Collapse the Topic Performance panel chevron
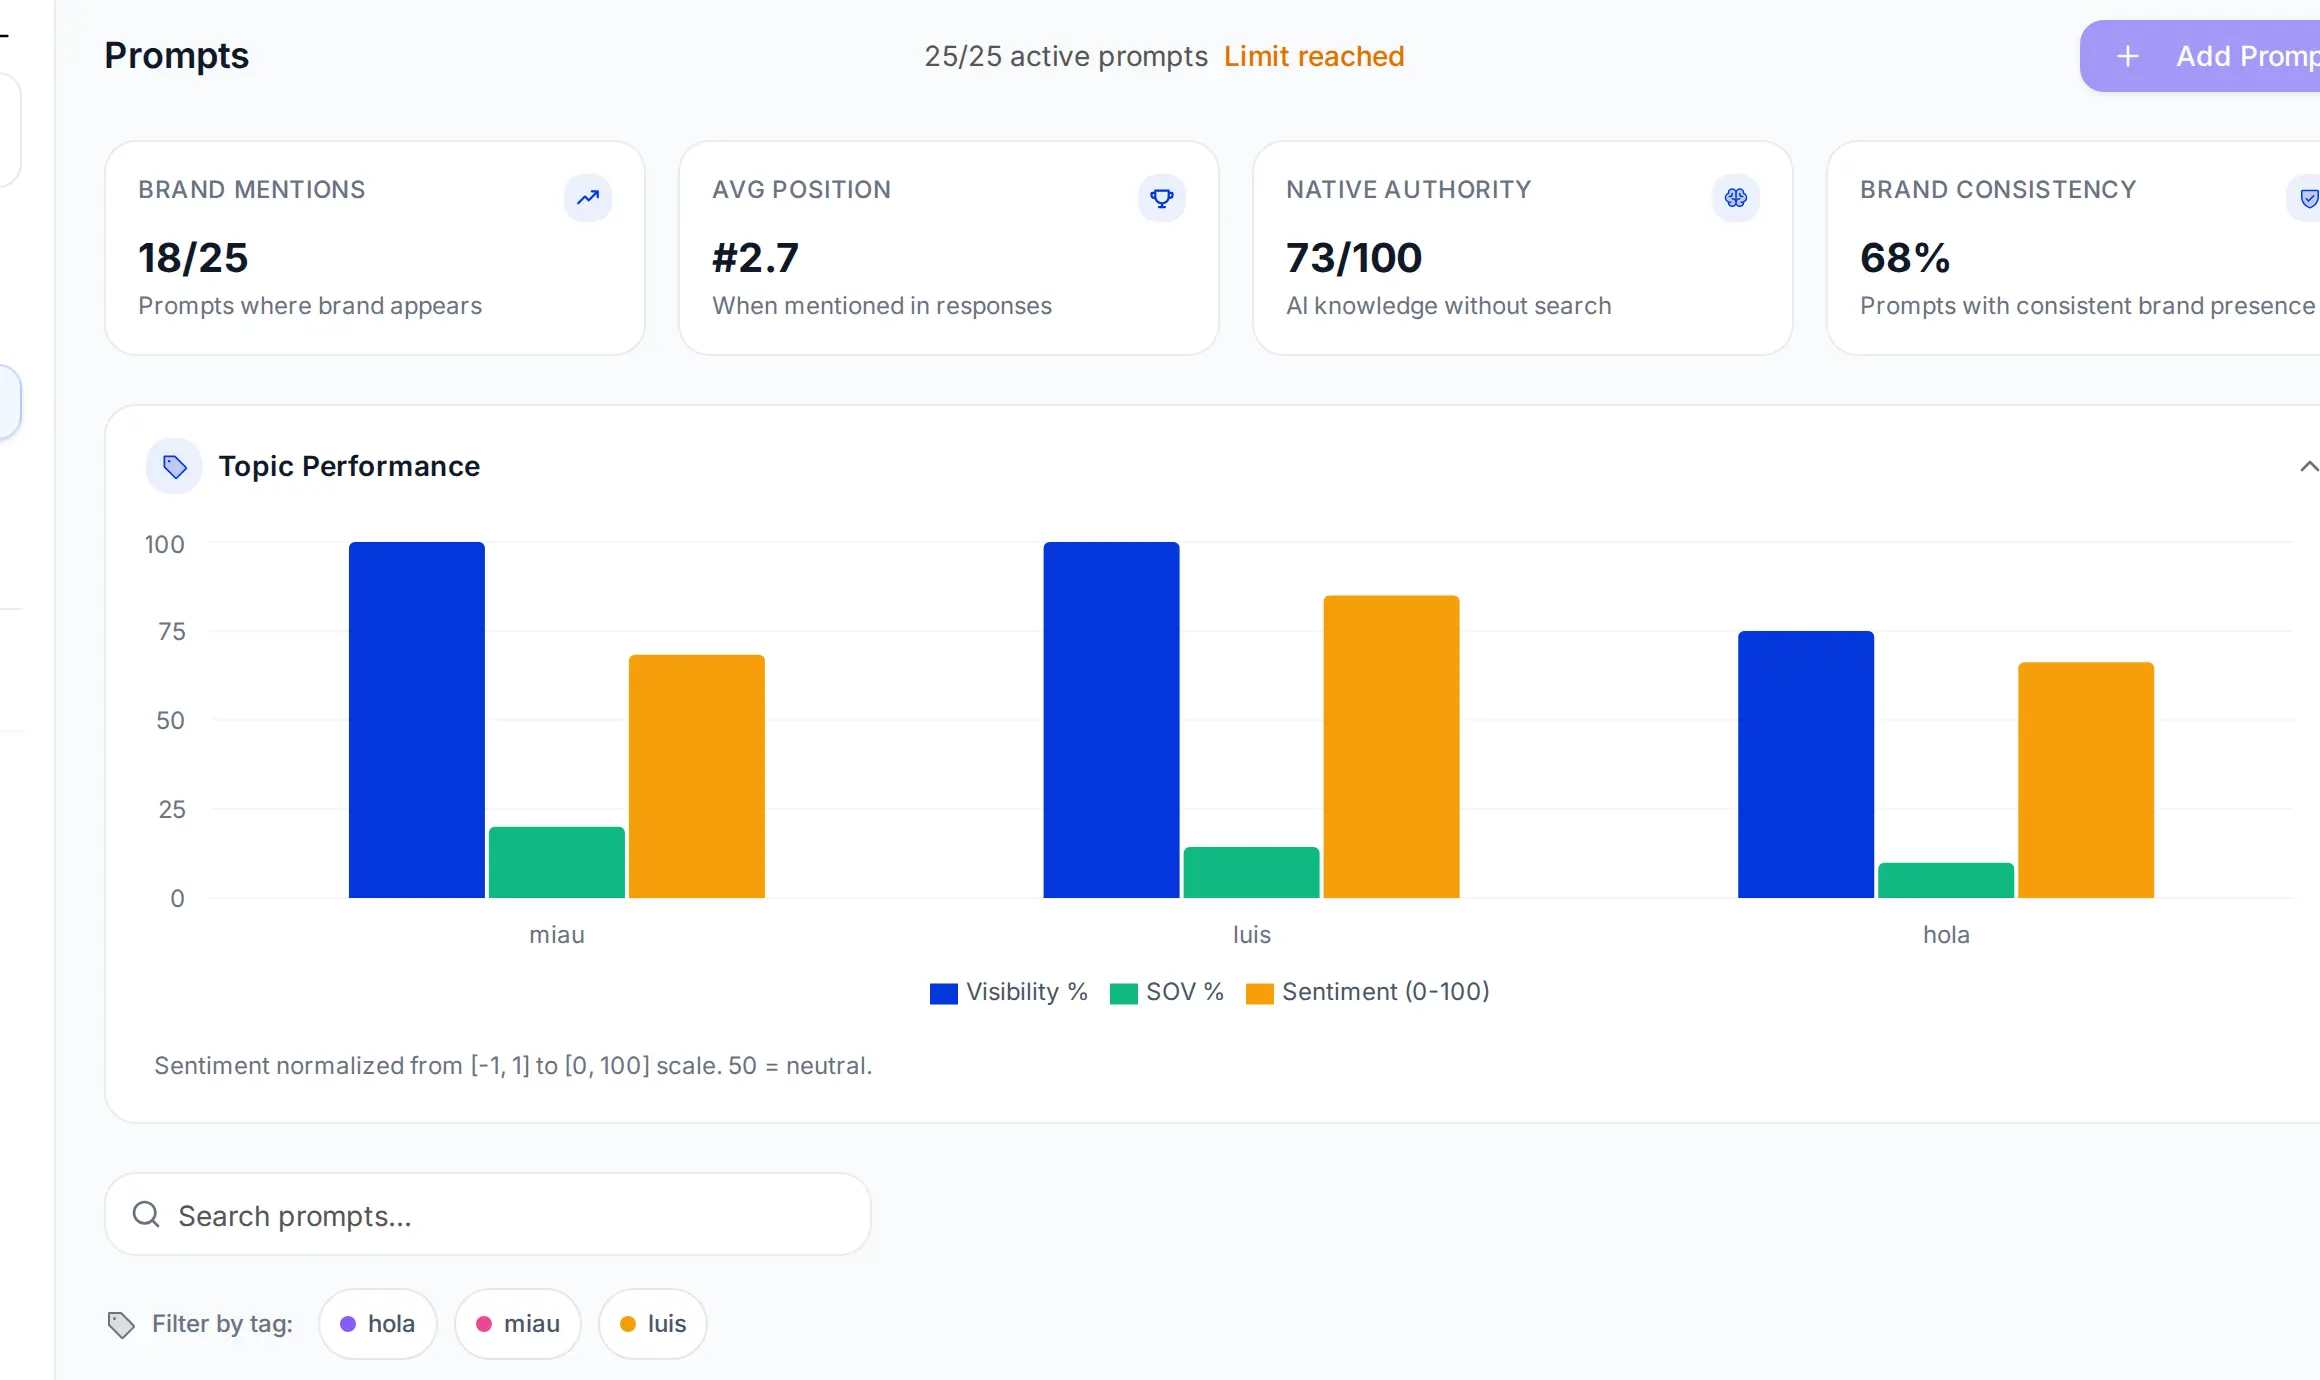Screen dimensions: 2320x1380 click(x=2308, y=466)
